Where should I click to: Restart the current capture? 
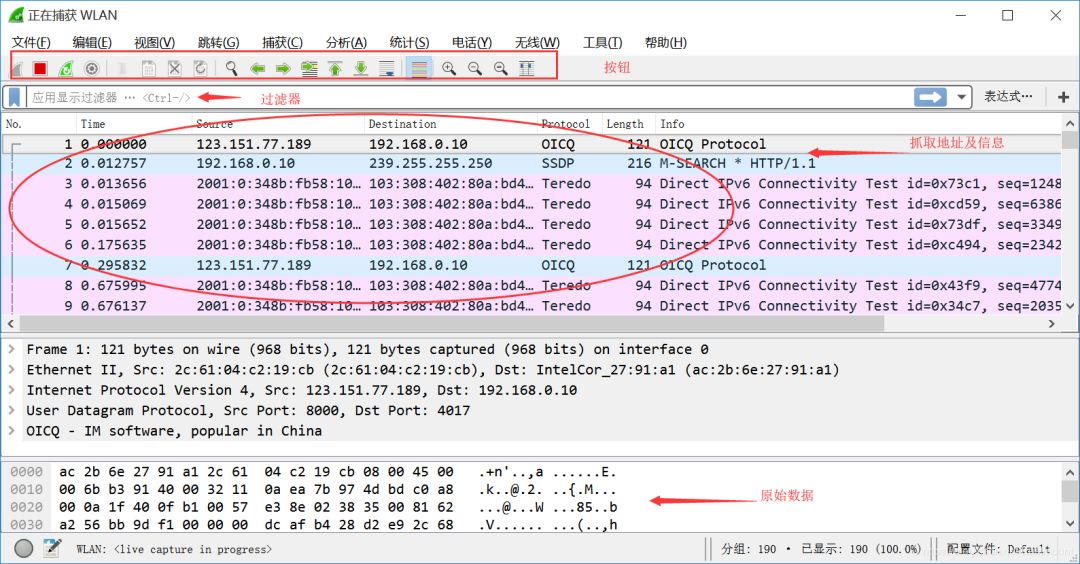(x=65, y=68)
